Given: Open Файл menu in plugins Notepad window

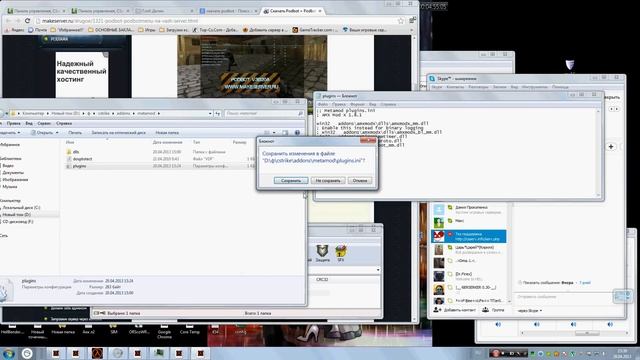Looking at the screenshot, I should (322, 104).
